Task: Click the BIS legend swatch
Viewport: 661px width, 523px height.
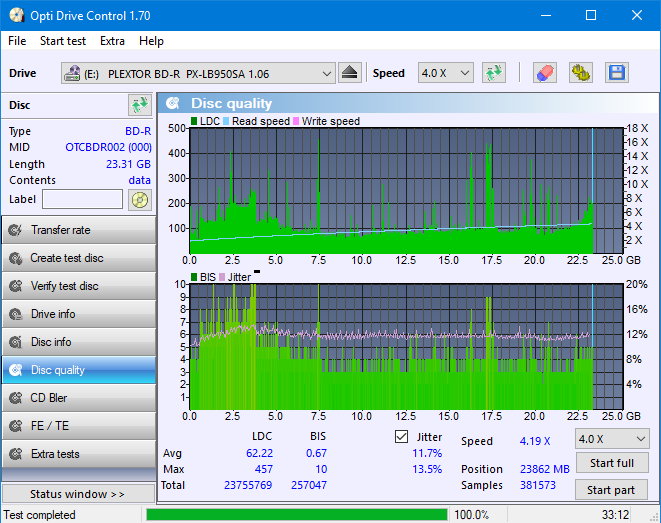Action: pyautogui.click(x=194, y=277)
